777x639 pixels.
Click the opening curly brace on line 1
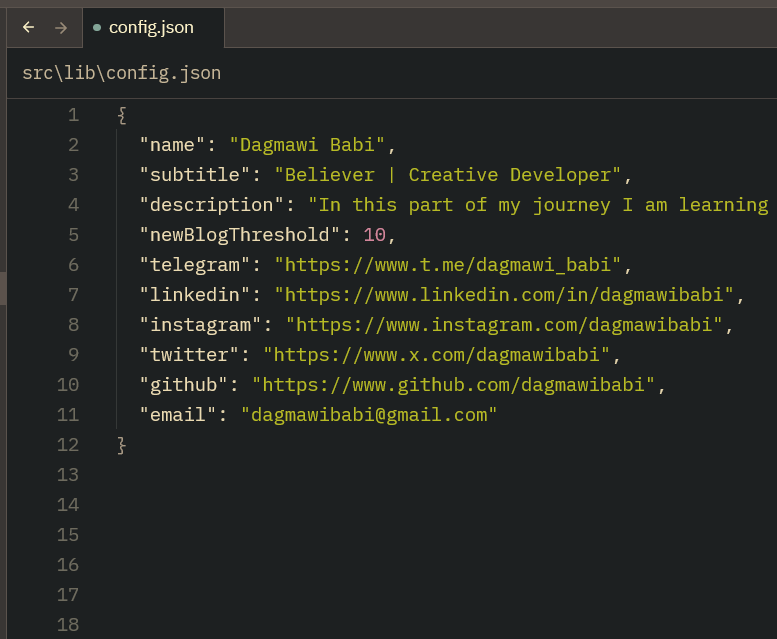[122, 115]
